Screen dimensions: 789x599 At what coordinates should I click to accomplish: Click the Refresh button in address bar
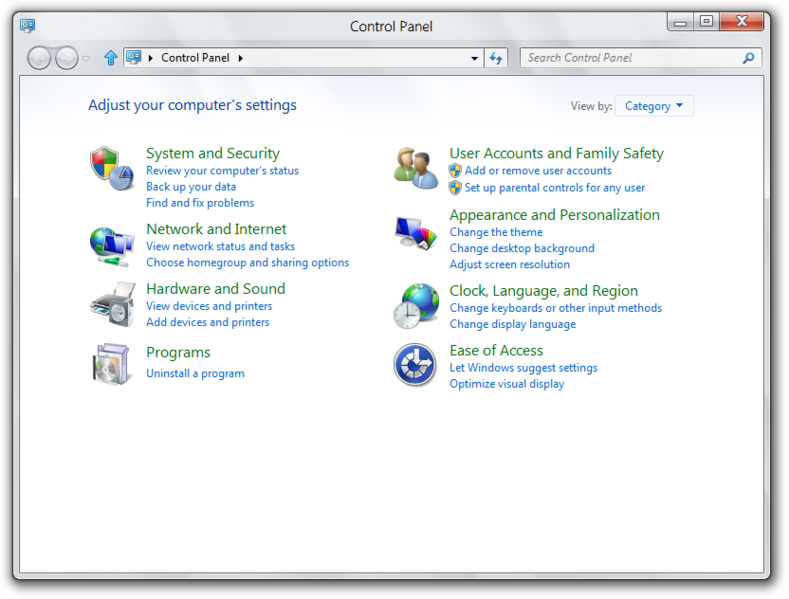click(496, 58)
